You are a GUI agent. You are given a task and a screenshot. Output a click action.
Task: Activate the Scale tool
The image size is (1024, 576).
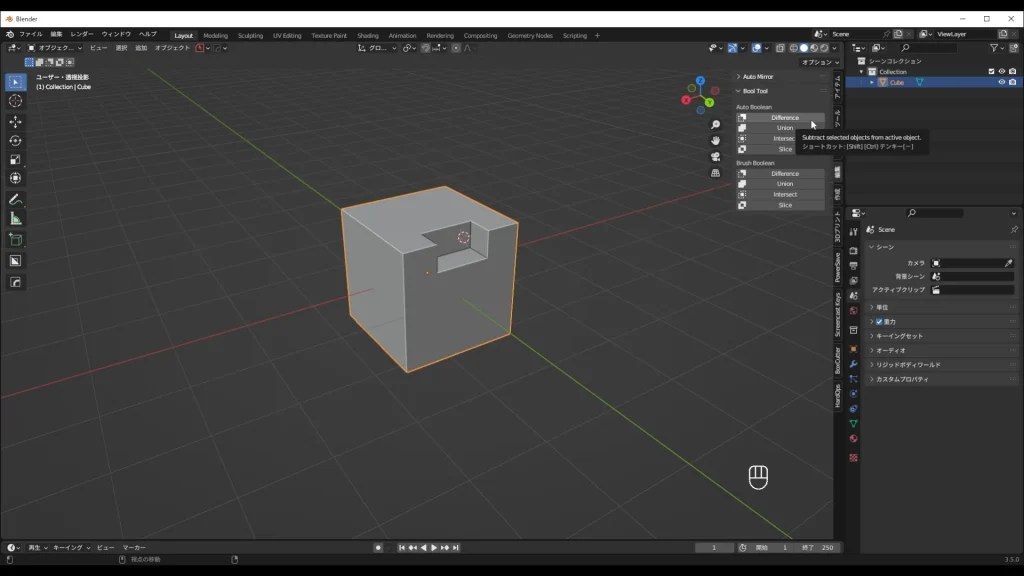pyautogui.click(x=15, y=159)
